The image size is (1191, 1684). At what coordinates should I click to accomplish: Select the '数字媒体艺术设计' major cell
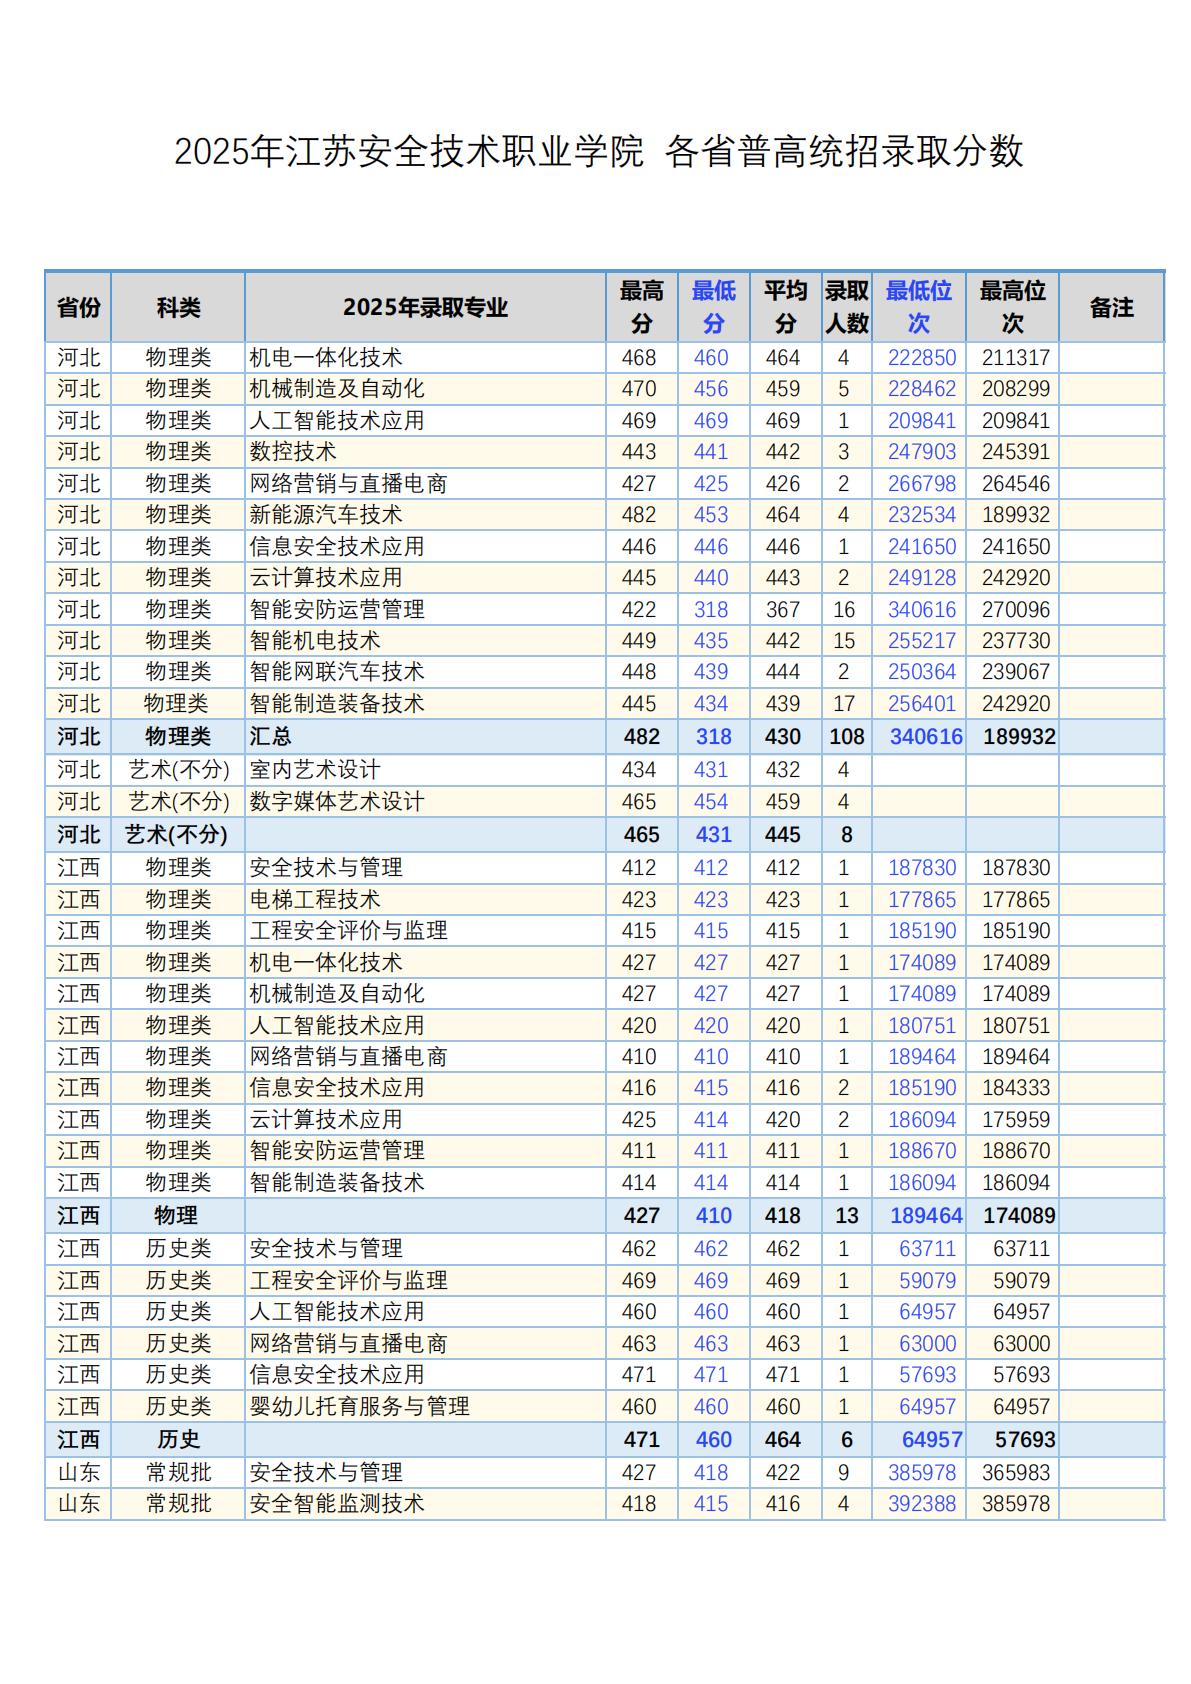(426, 802)
